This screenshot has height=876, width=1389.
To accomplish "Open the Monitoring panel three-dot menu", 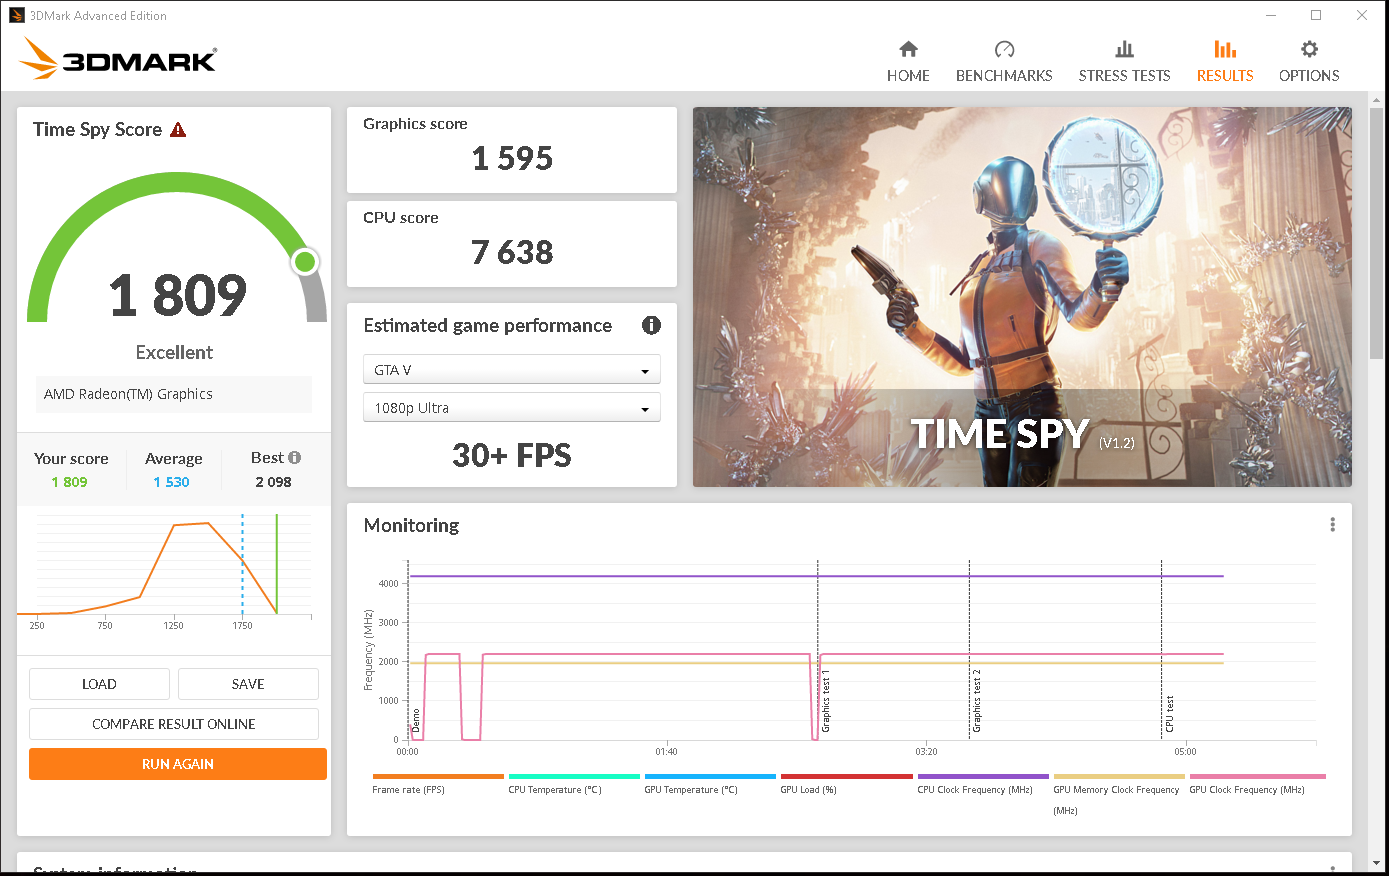I will point(1332,525).
